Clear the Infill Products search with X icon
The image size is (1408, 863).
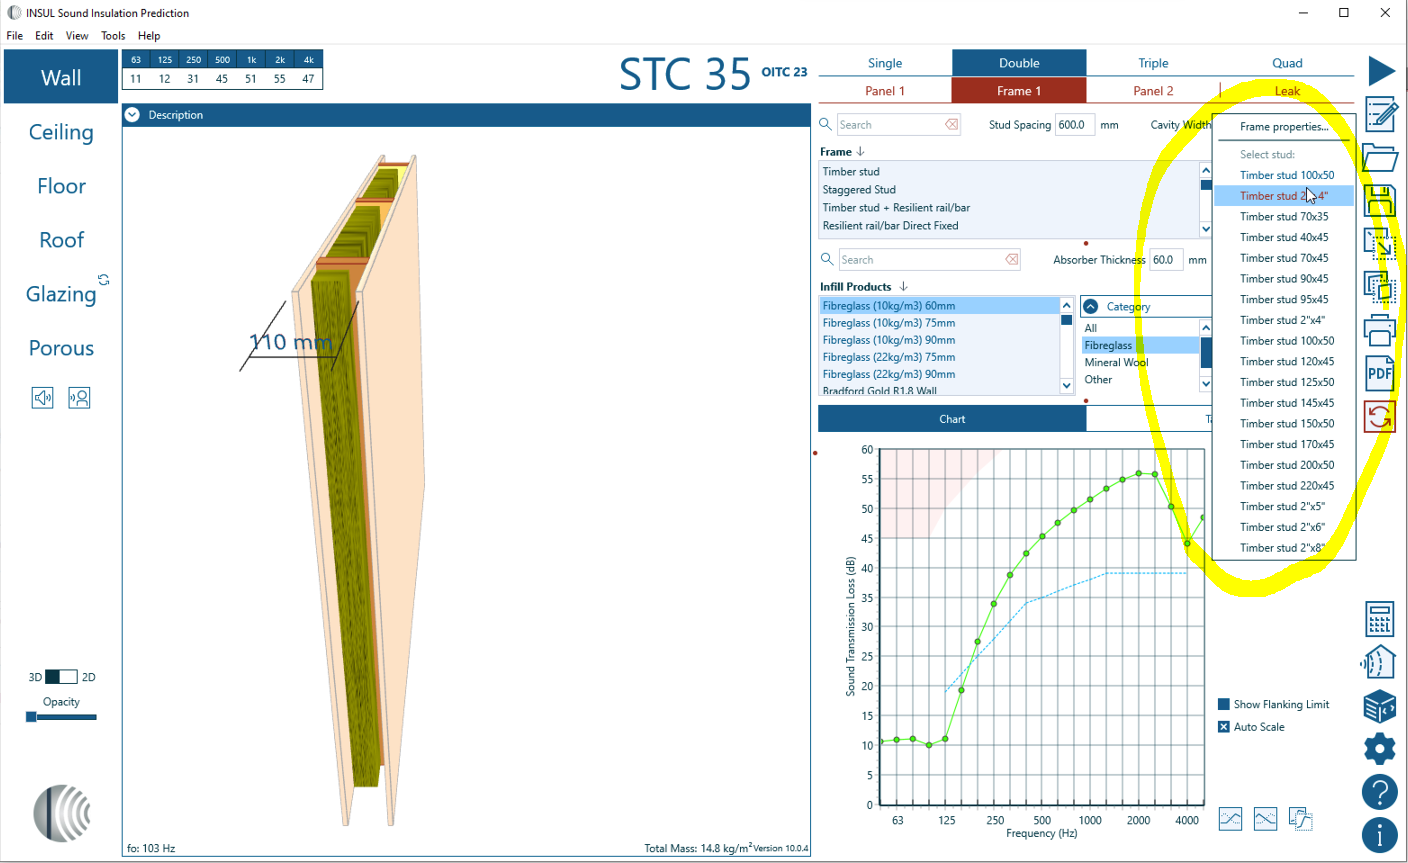tap(1012, 260)
